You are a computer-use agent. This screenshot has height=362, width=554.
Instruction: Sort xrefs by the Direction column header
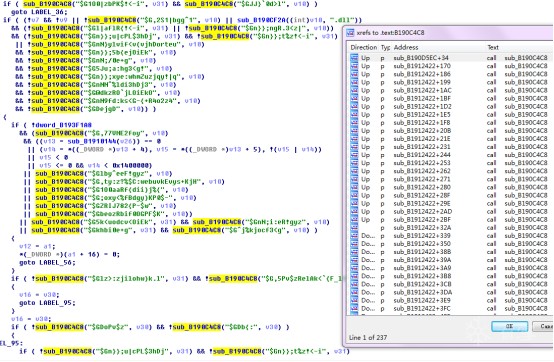point(364,47)
